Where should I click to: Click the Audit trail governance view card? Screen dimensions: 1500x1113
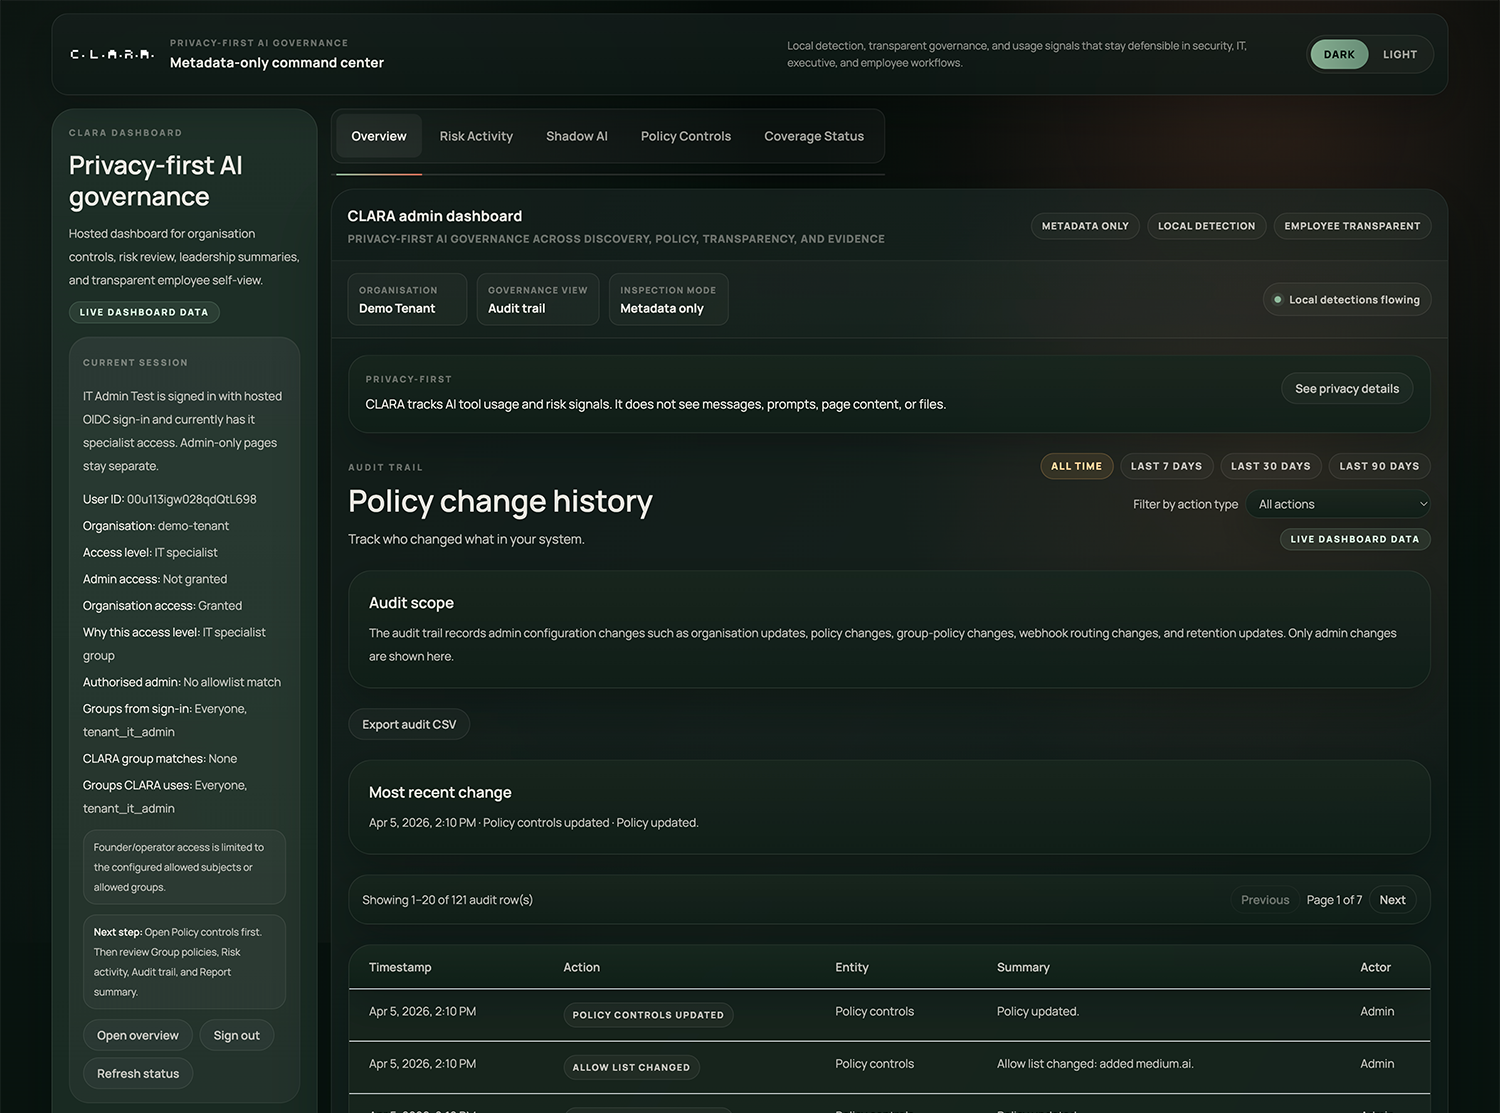(537, 299)
